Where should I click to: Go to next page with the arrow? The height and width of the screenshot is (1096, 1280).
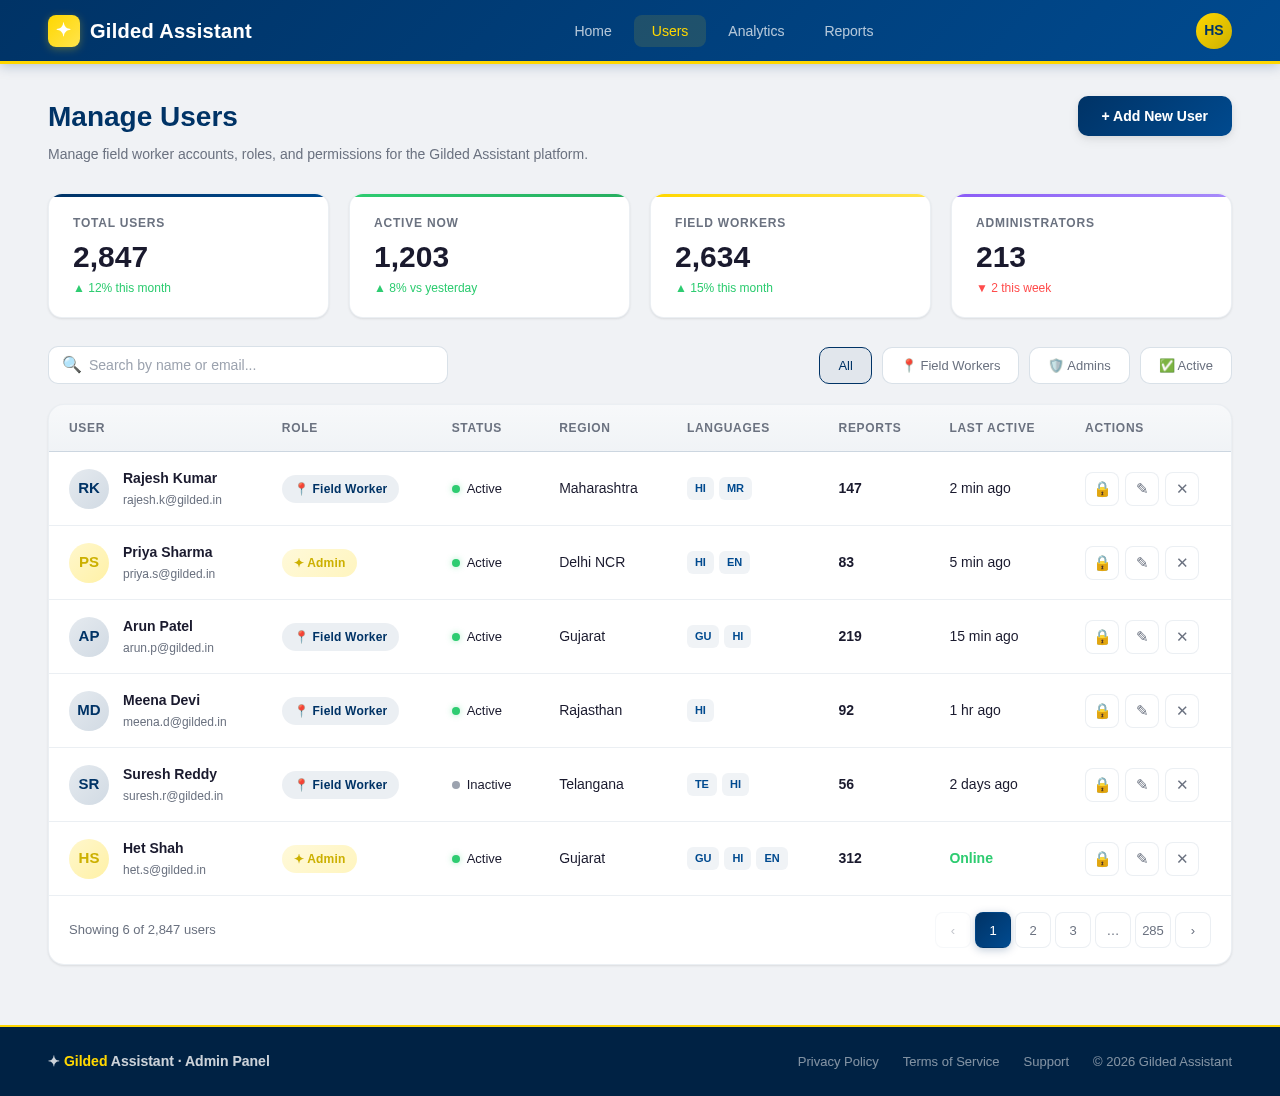coord(1193,930)
